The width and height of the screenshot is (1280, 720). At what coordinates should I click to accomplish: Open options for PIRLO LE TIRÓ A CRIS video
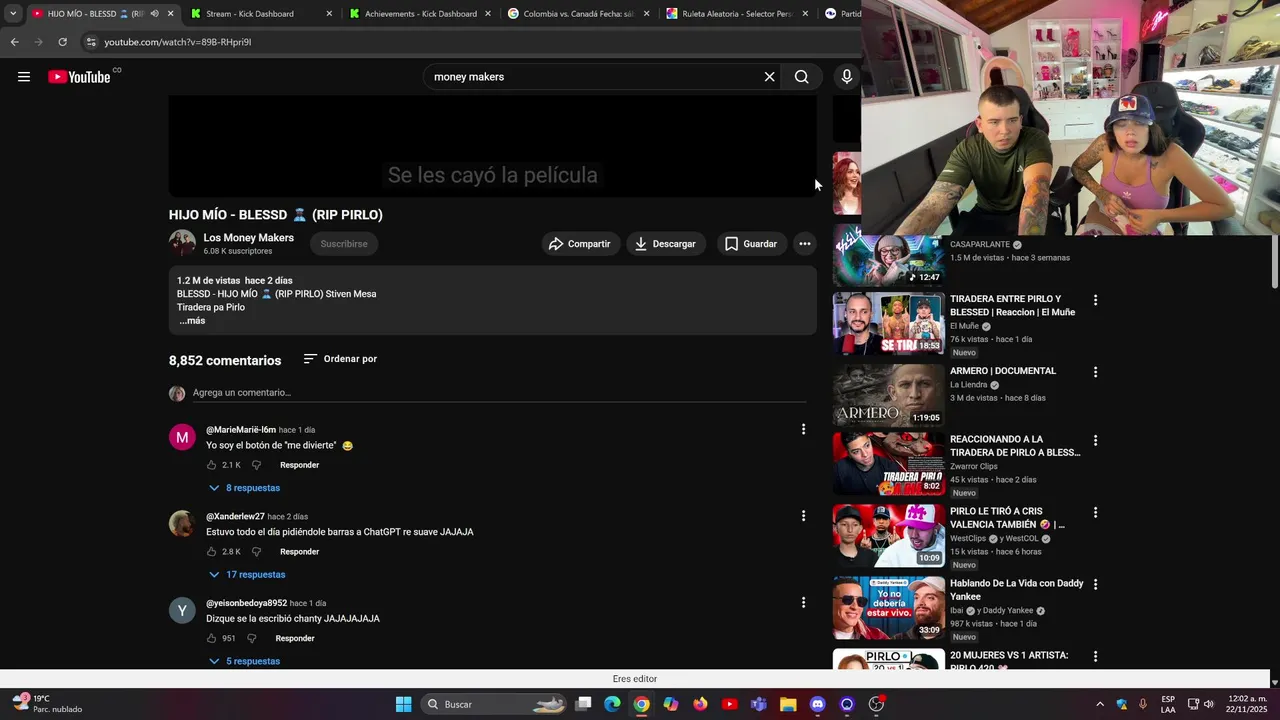click(x=1095, y=513)
